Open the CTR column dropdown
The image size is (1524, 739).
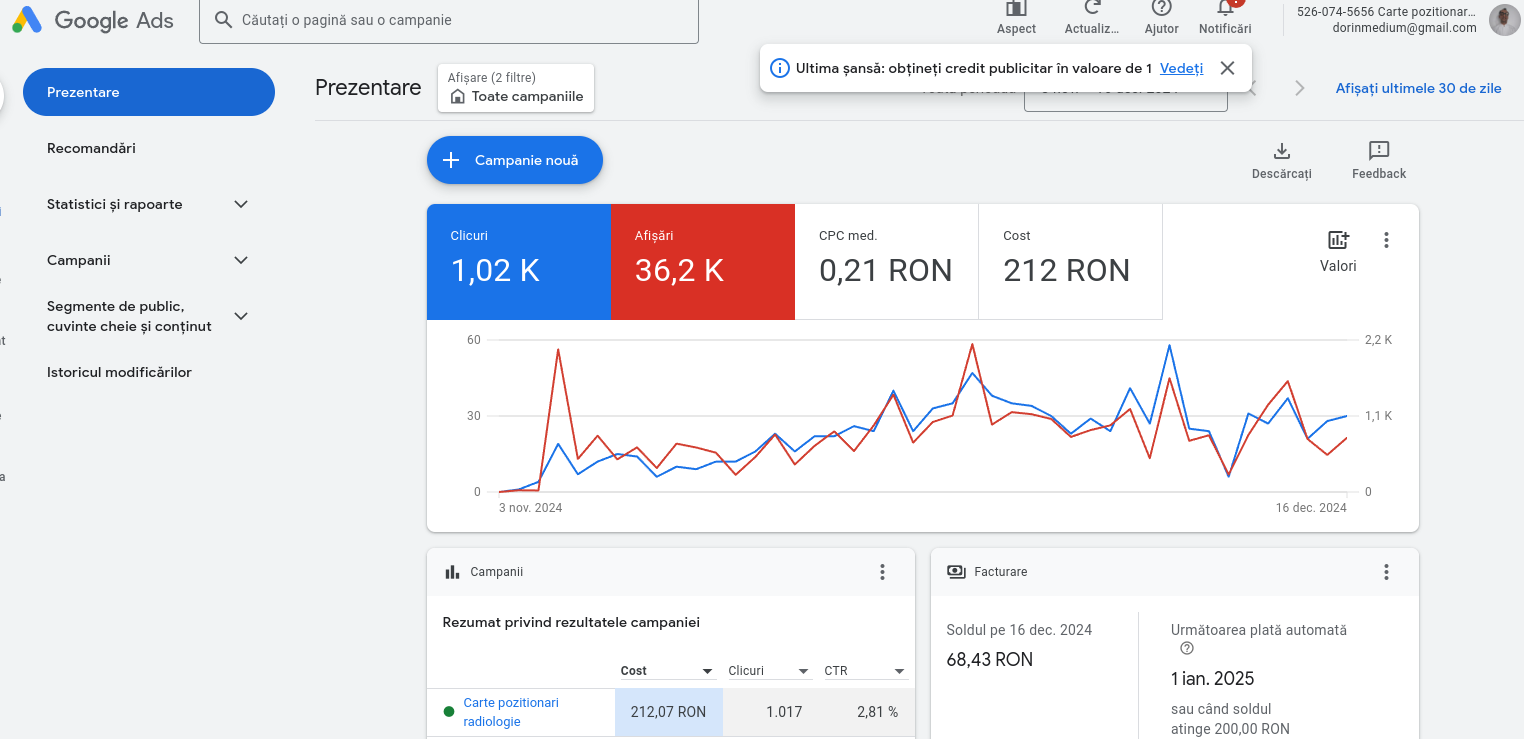pos(899,671)
